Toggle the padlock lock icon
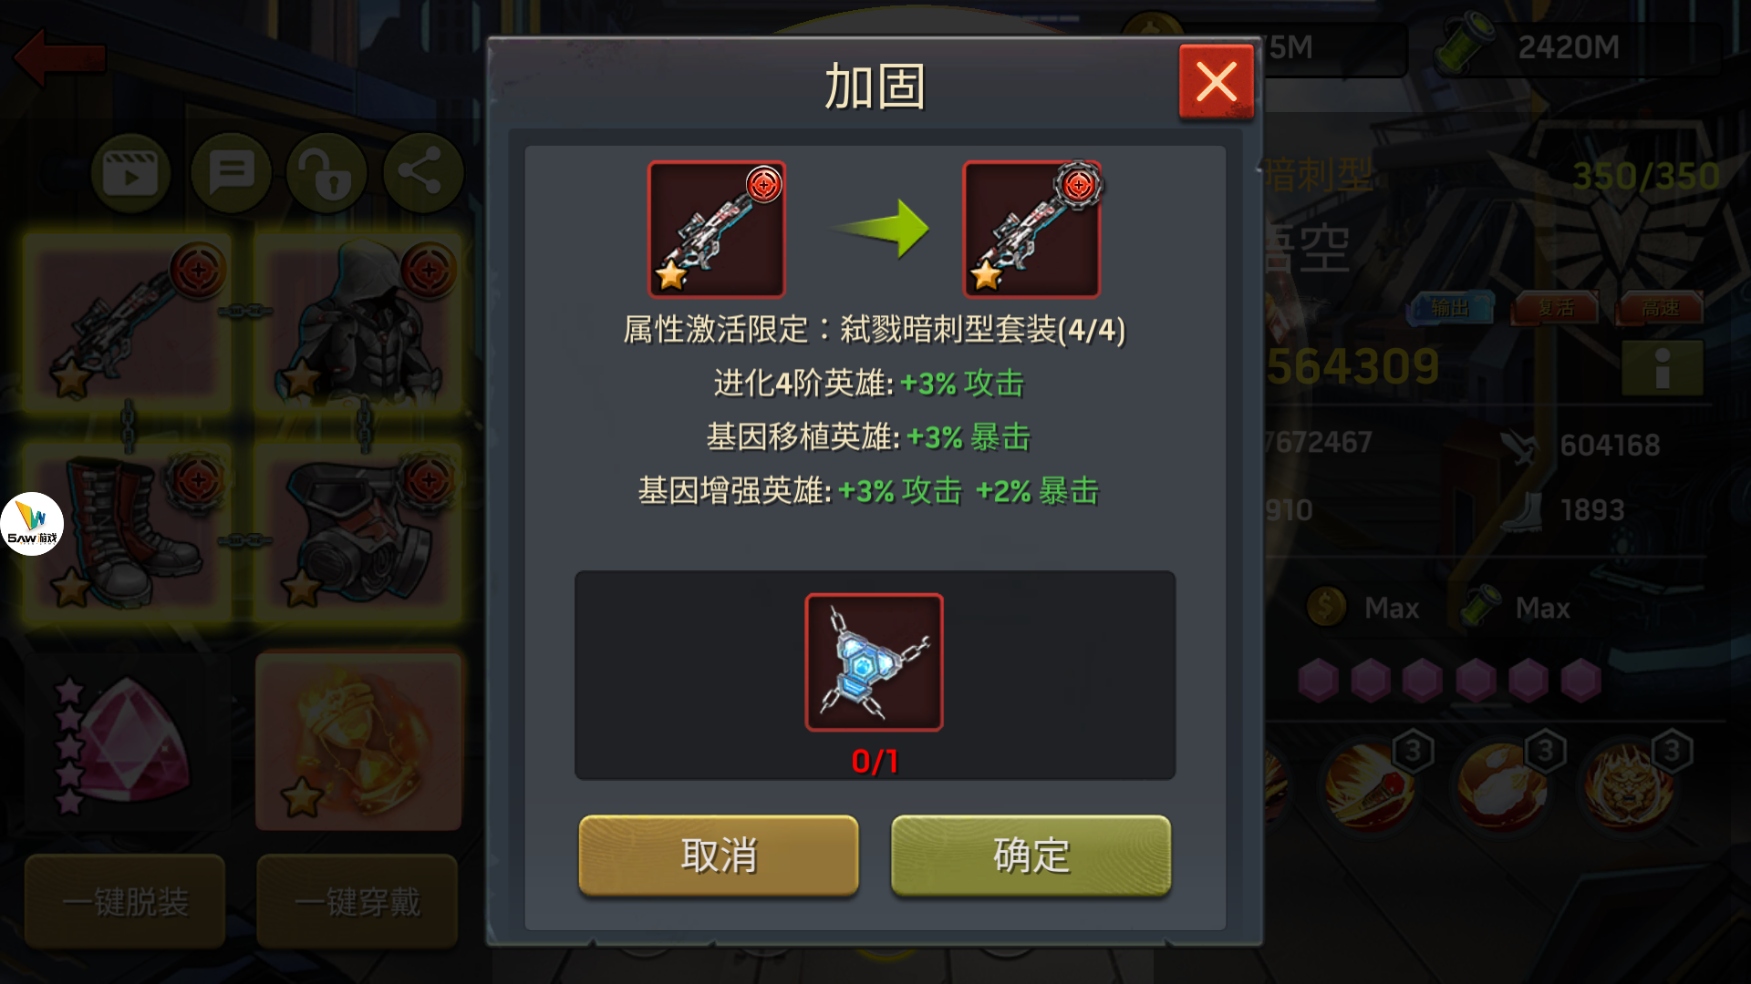This screenshot has width=1751, height=984. point(327,173)
